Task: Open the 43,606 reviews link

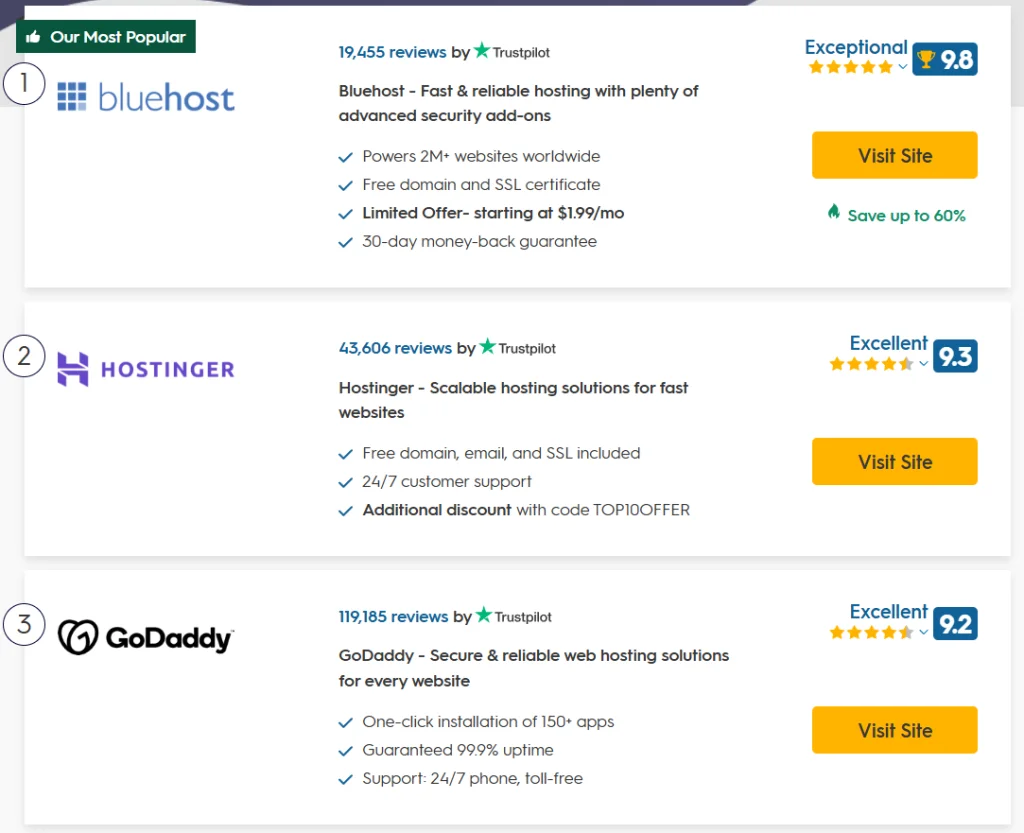Action: pos(395,348)
